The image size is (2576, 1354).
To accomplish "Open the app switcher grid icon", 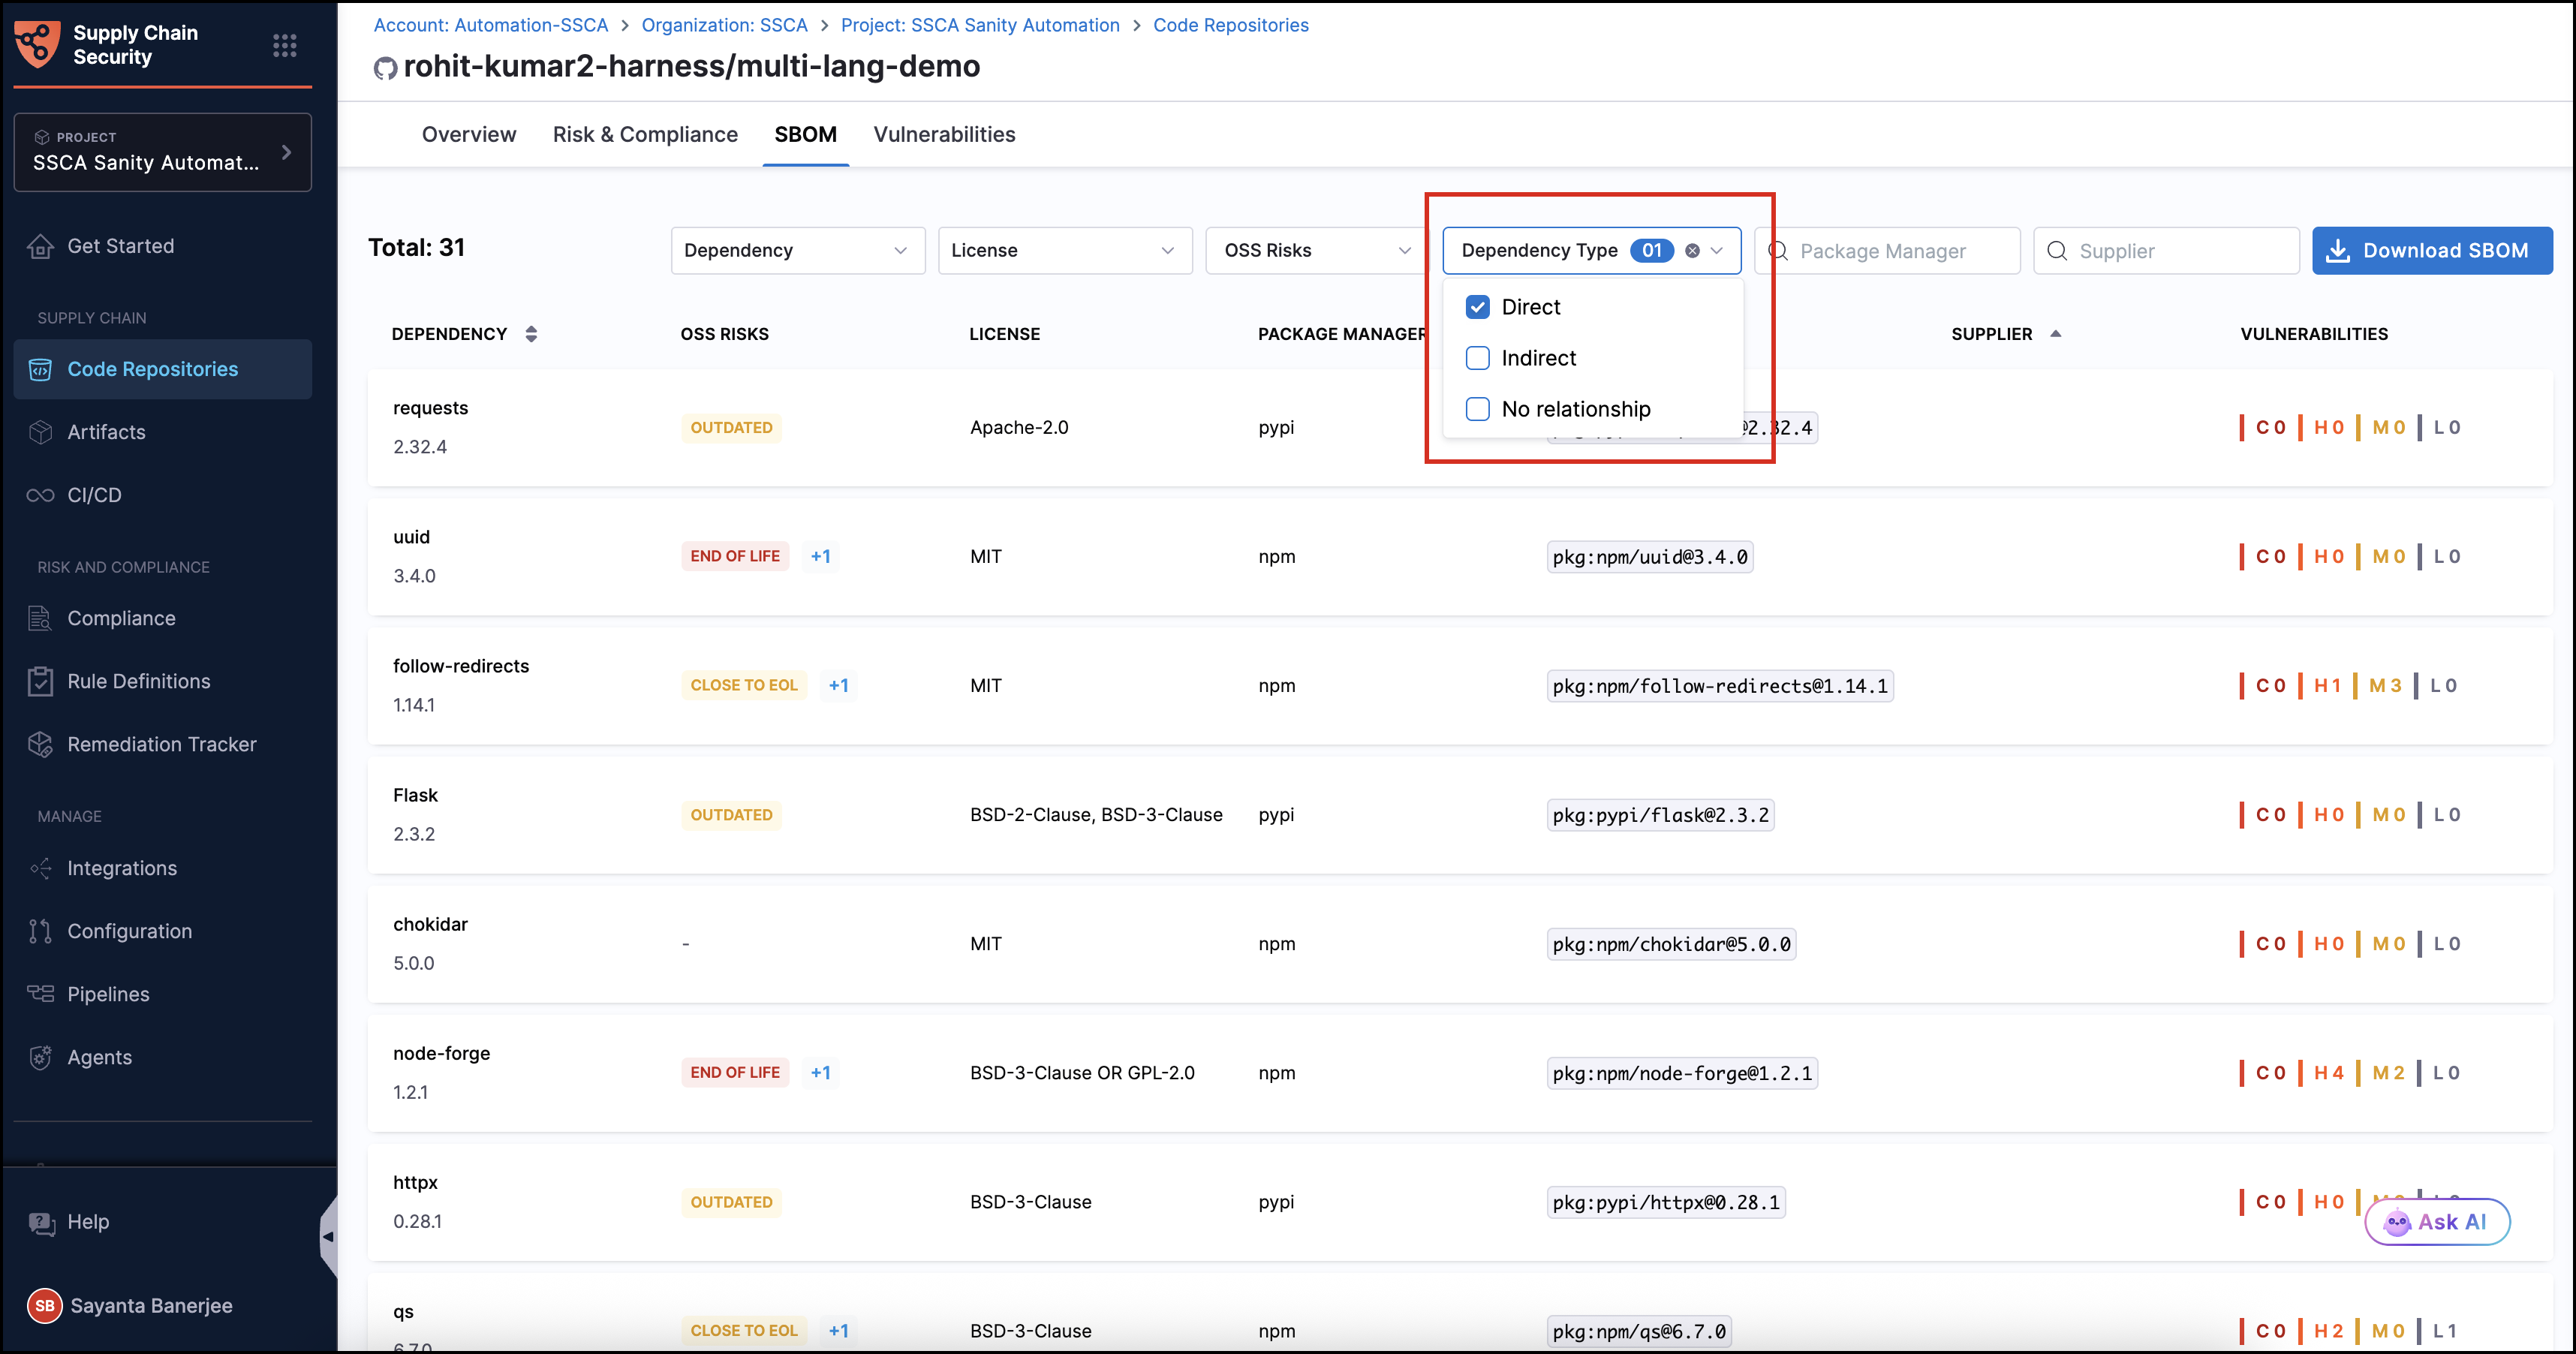I will click(284, 45).
